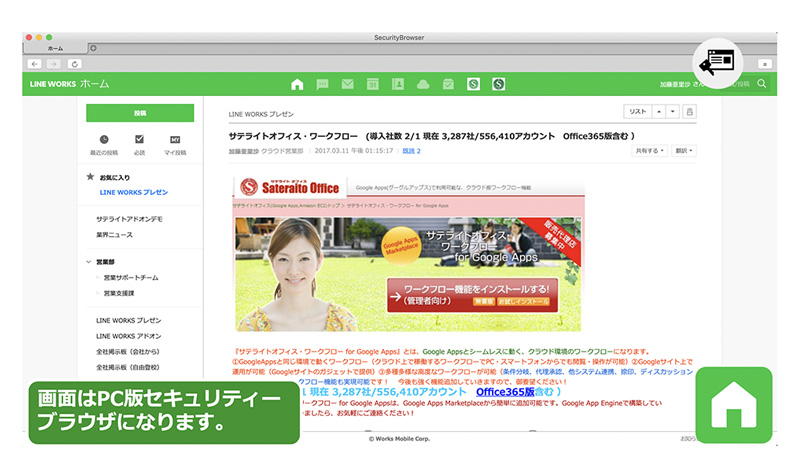Image resolution: width=800 pixels, height=460 pixels.
Task: Click the Office365版 hyperlink
Action: [505, 392]
